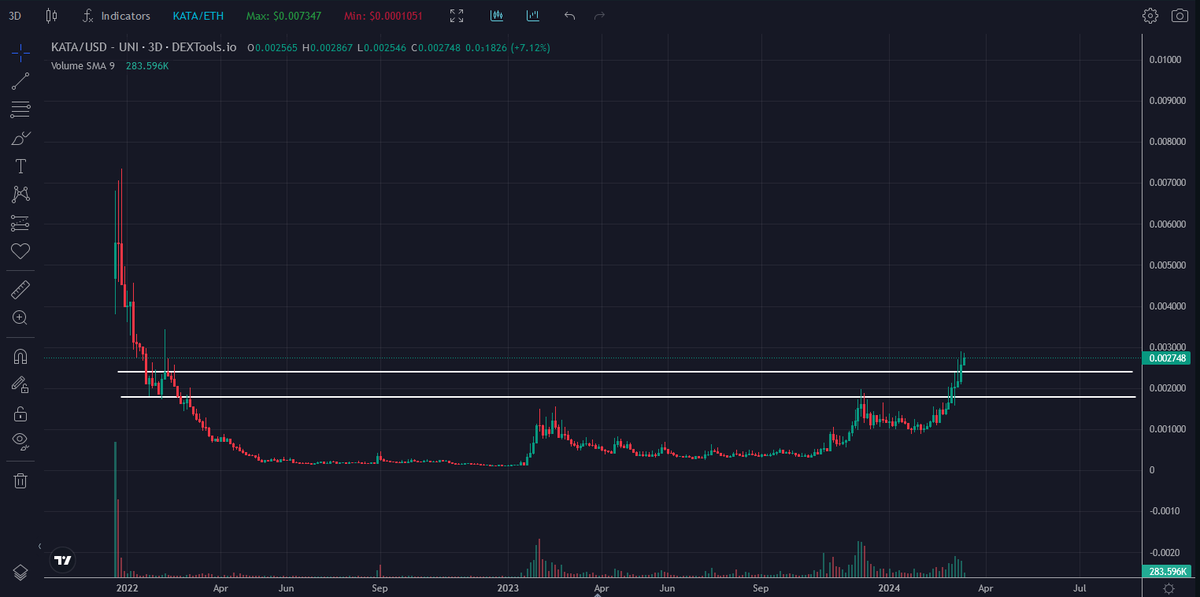Click the trash icon to remove drawings
The image size is (1200, 597).
20,480
